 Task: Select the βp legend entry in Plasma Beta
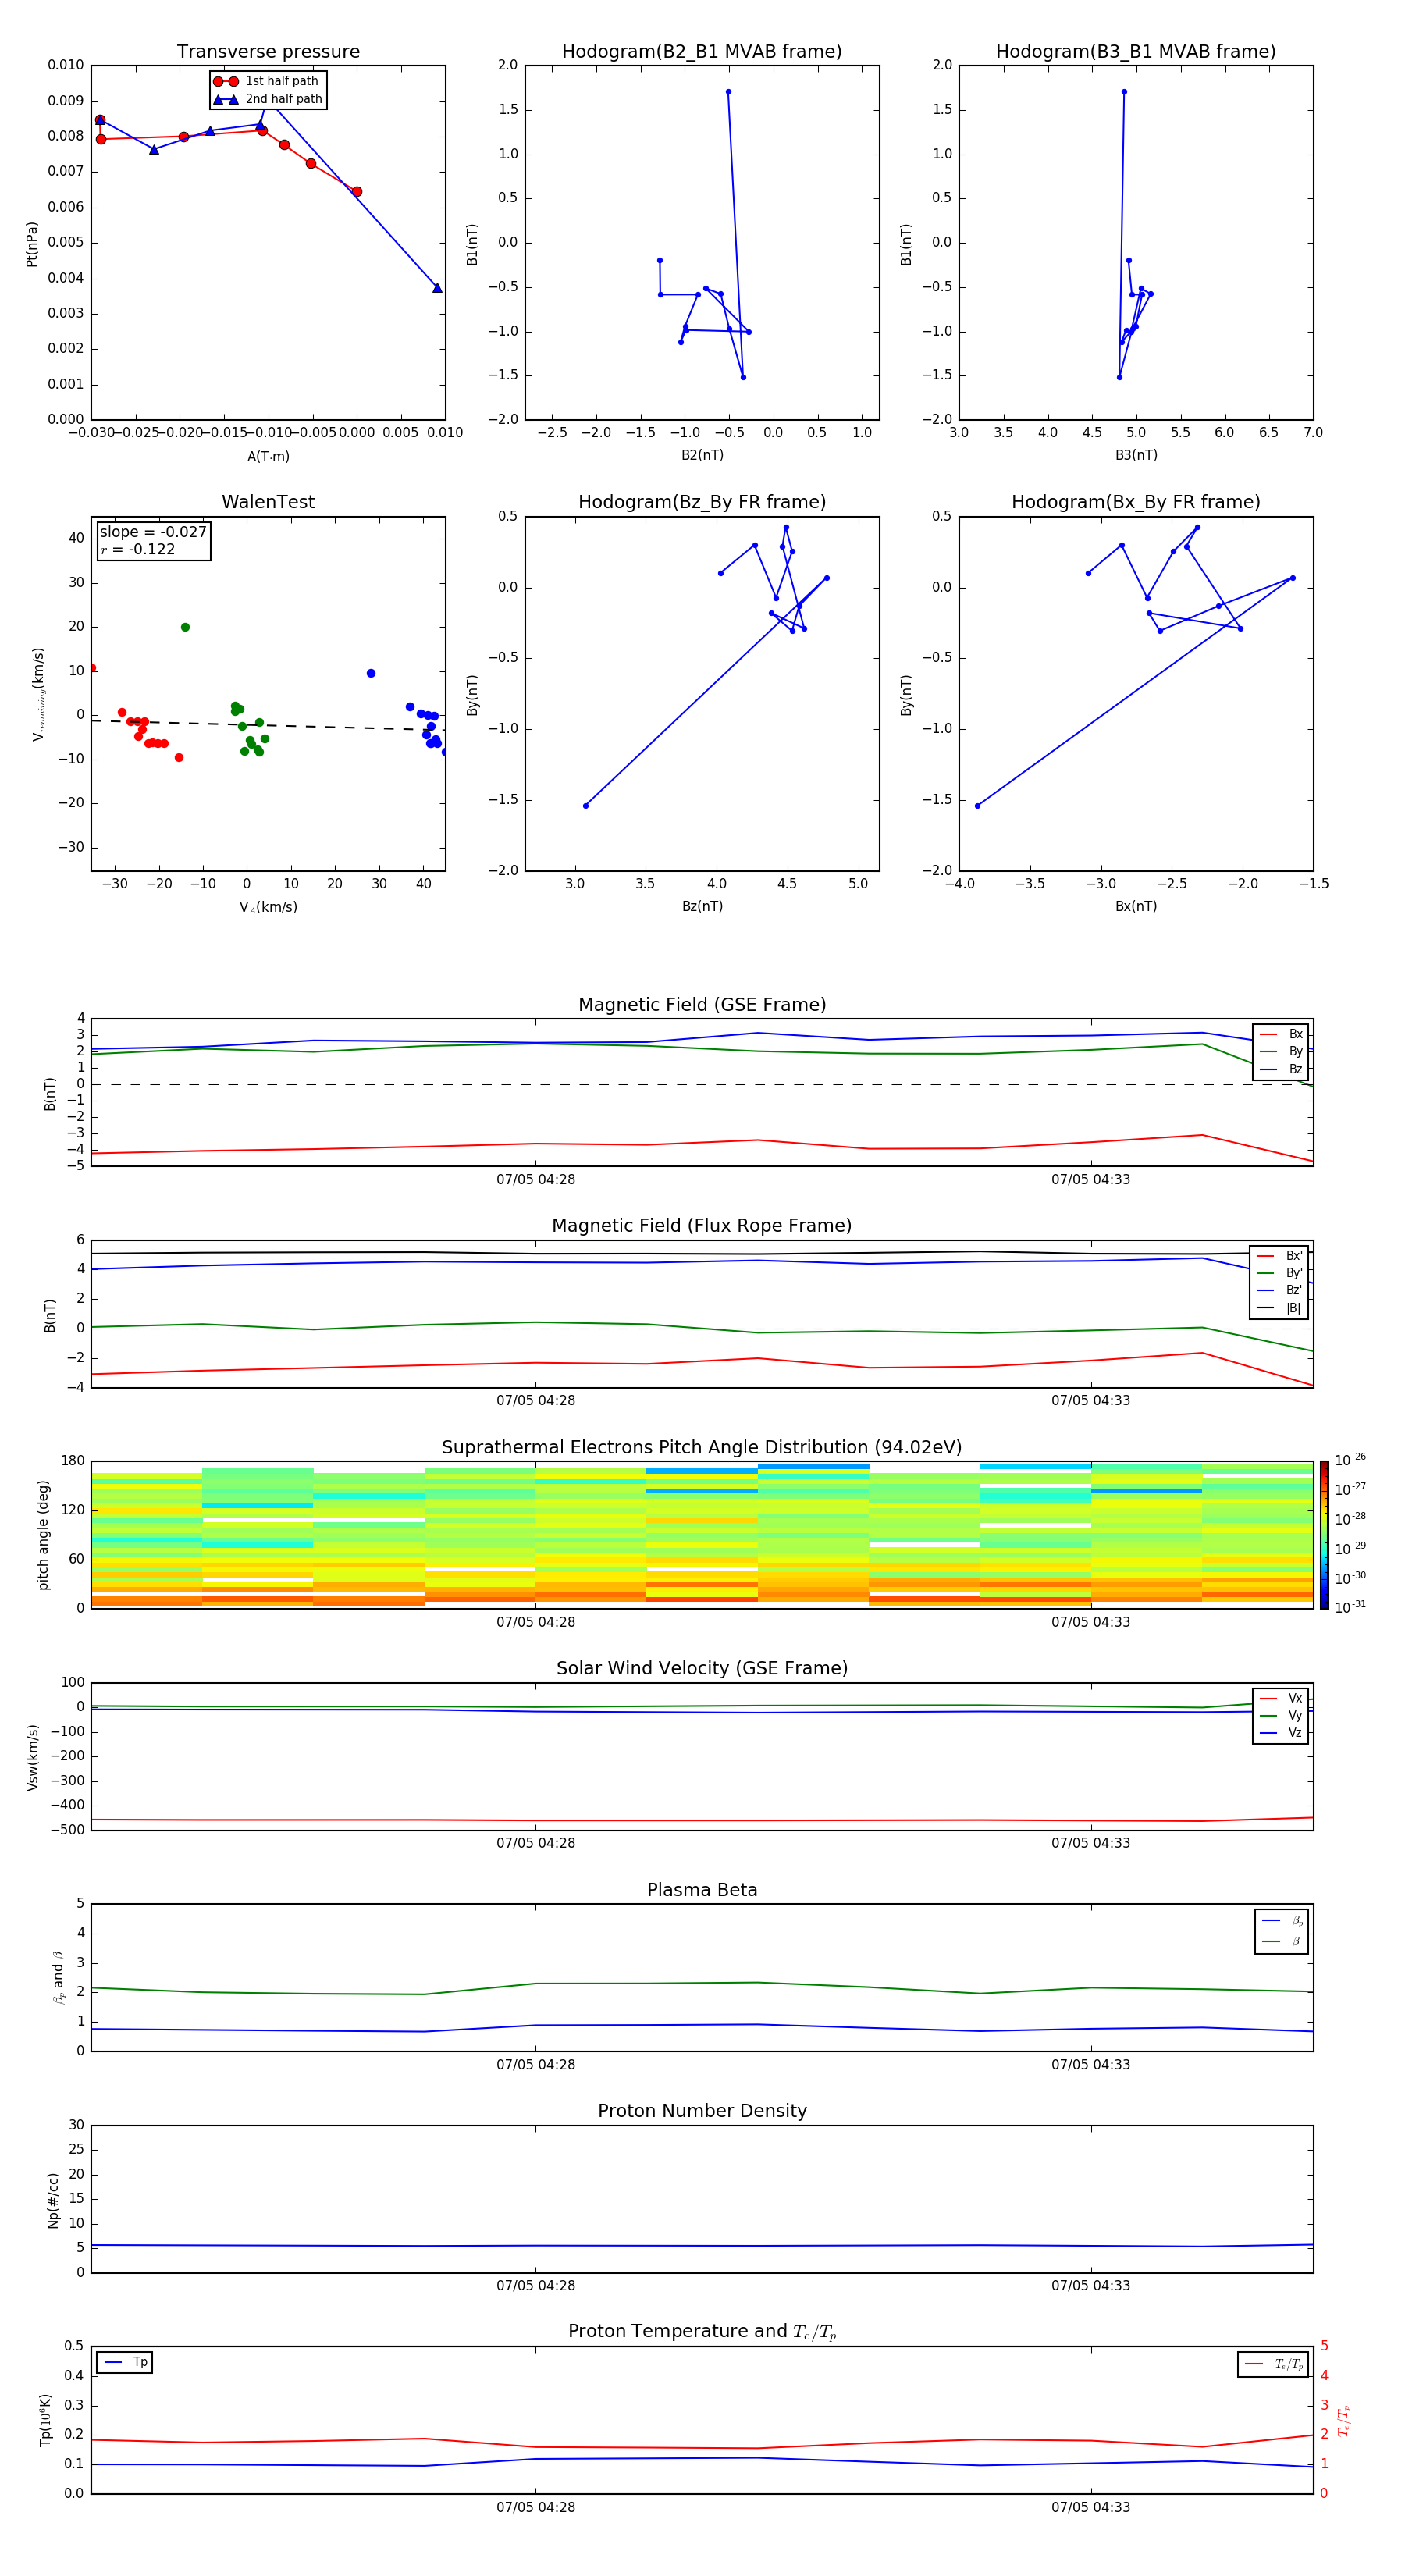coord(1282,1921)
